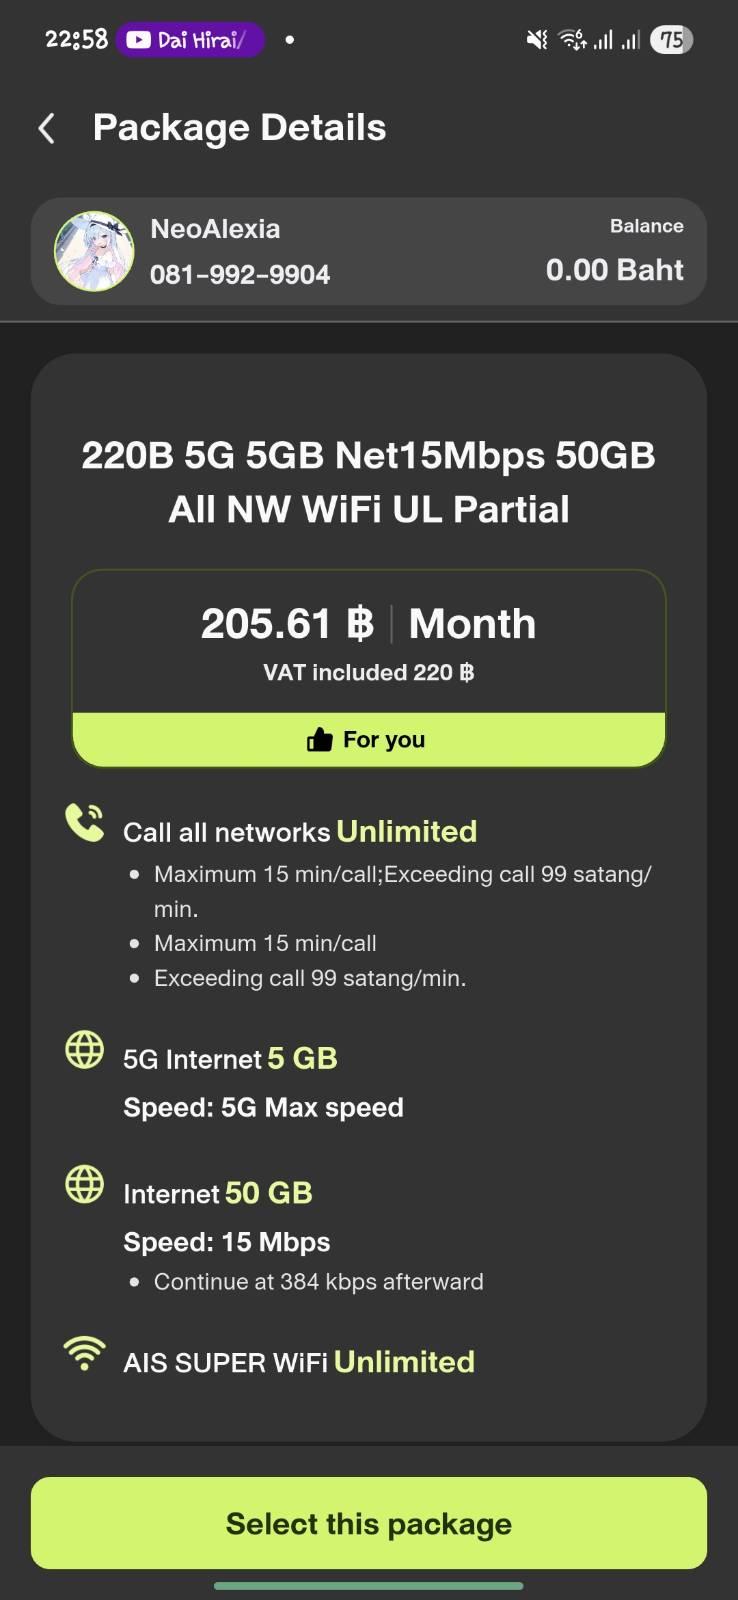Open the YouTube Dai Hirai status pill
The height and width of the screenshot is (1600, 738).
point(190,40)
